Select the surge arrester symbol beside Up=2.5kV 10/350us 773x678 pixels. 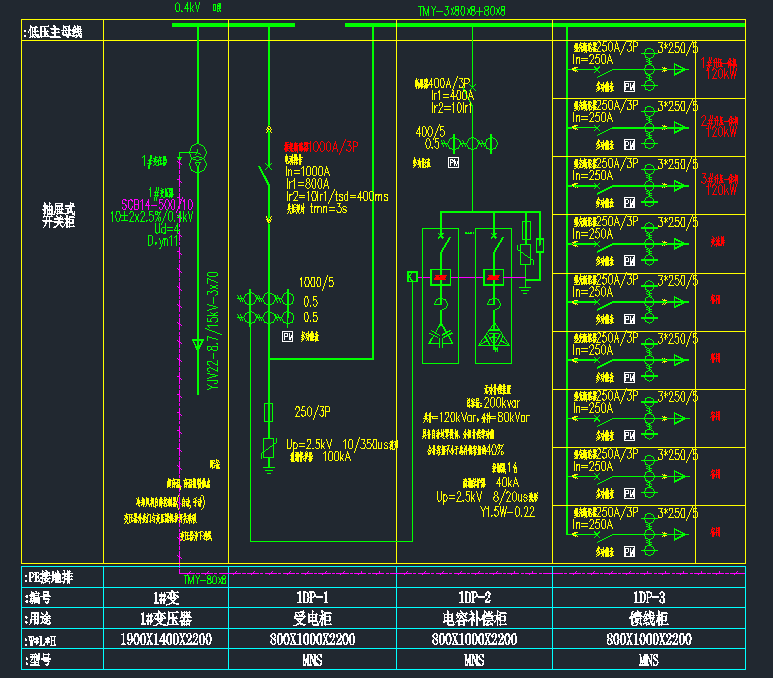tap(268, 448)
